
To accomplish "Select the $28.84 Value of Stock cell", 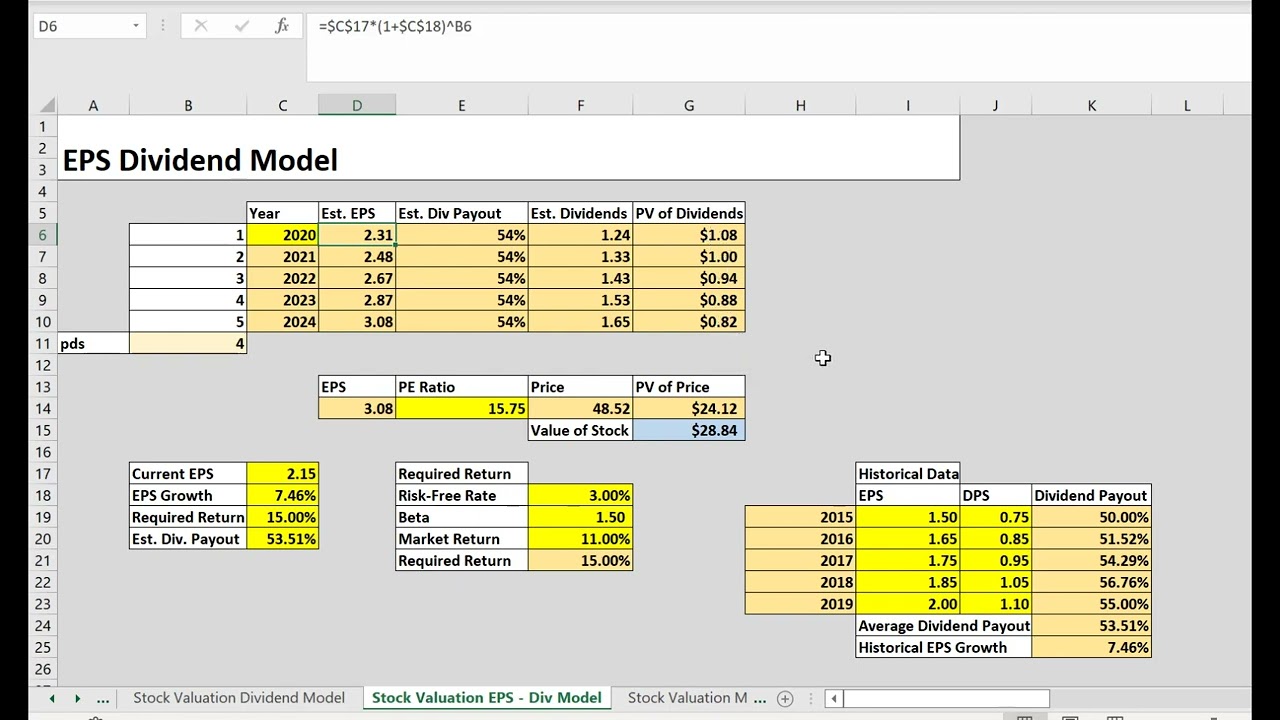I will (x=689, y=431).
